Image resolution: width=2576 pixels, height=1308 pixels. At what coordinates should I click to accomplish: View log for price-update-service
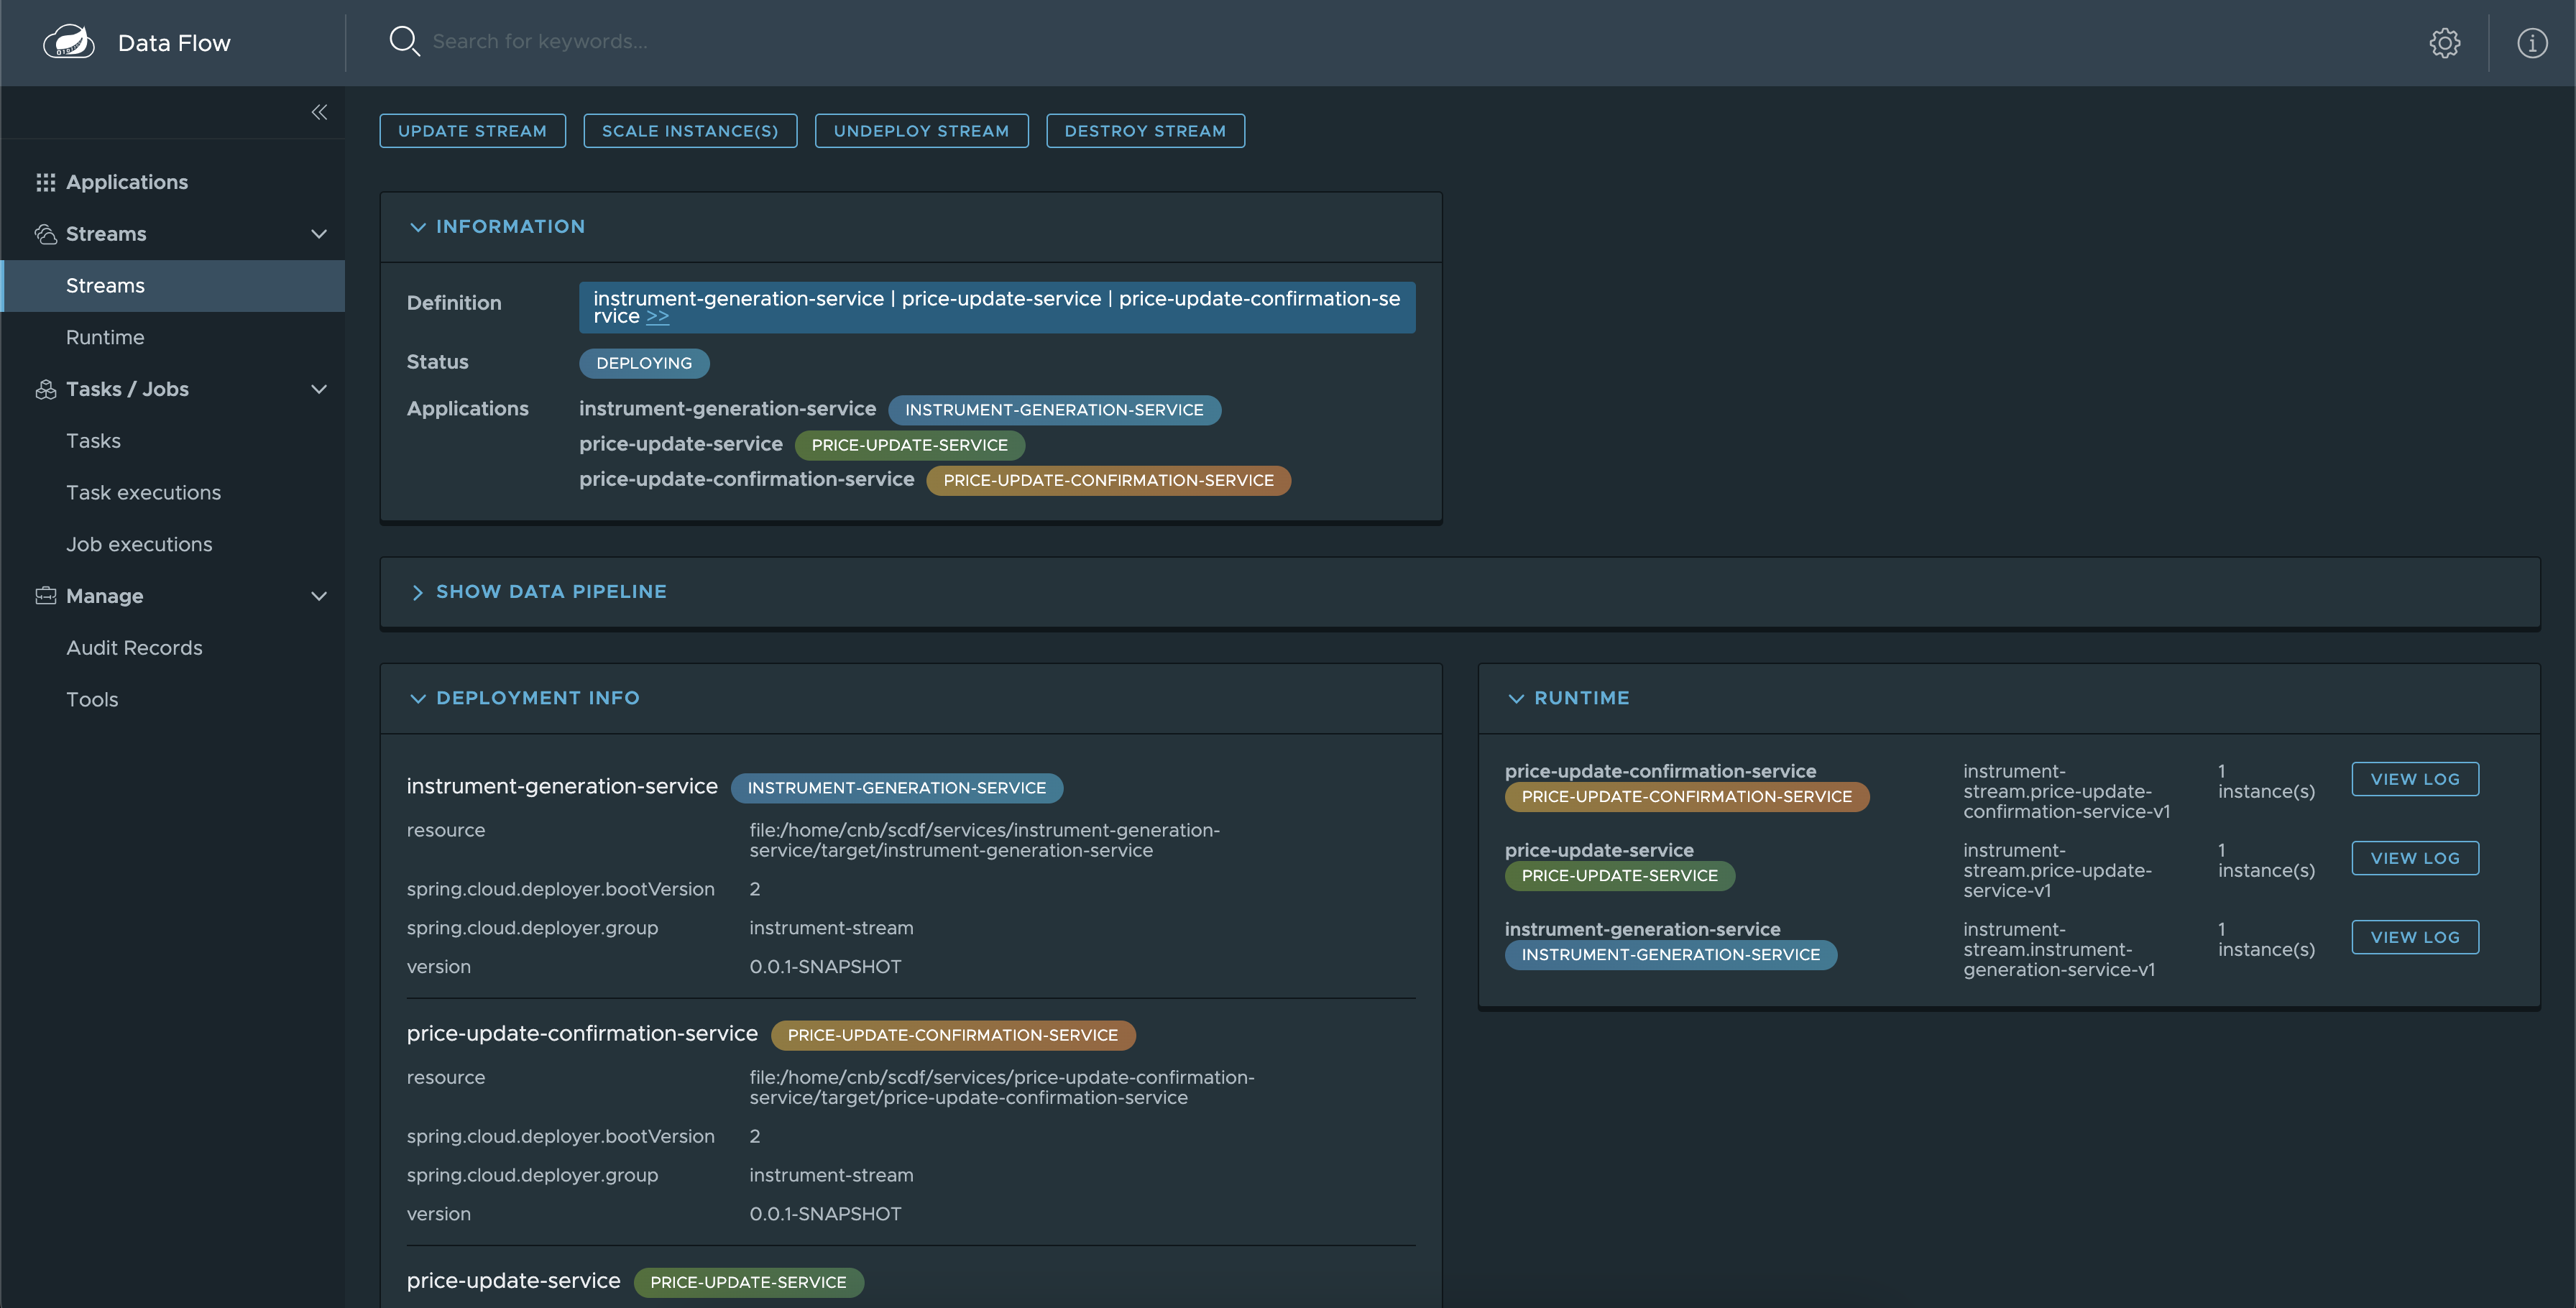coord(2414,858)
